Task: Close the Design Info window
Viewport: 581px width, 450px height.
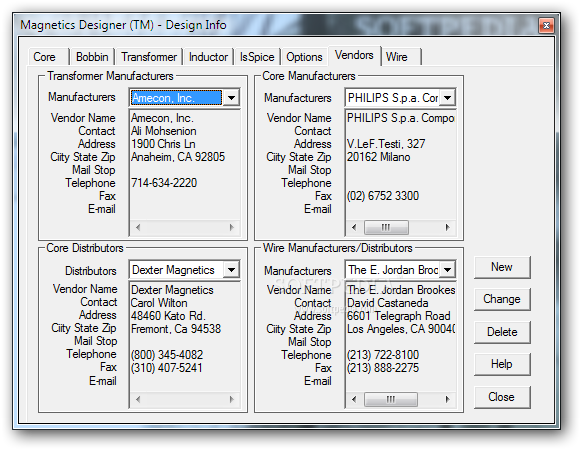Action: pyautogui.click(x=546, y=25)
